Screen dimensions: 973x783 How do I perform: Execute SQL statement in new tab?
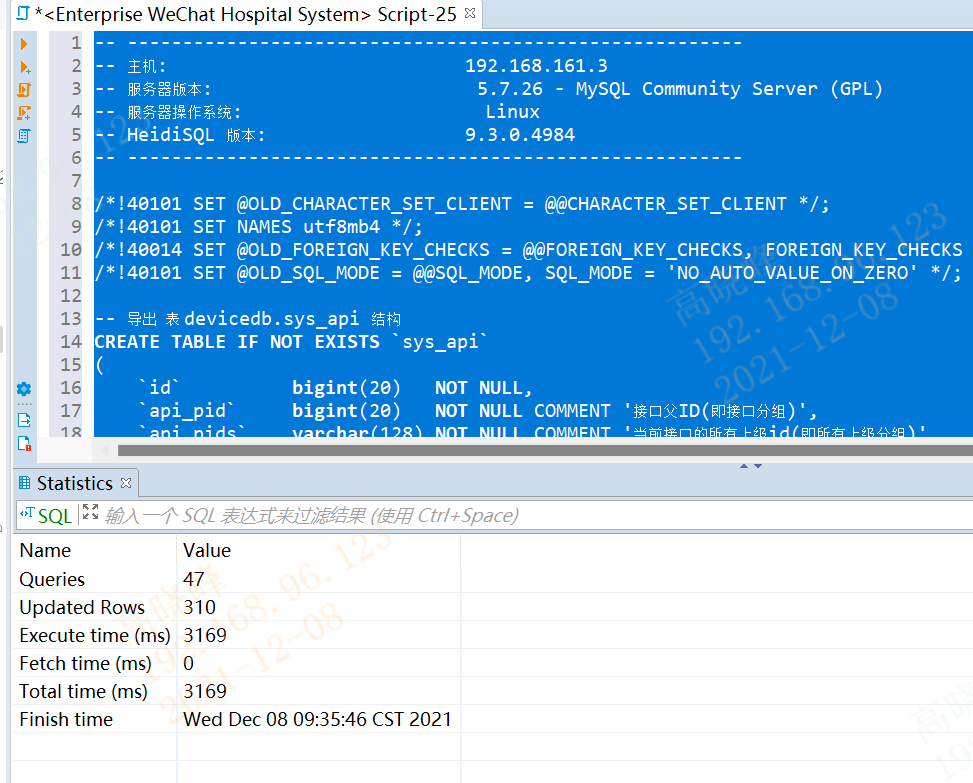(x=24, y=66)
